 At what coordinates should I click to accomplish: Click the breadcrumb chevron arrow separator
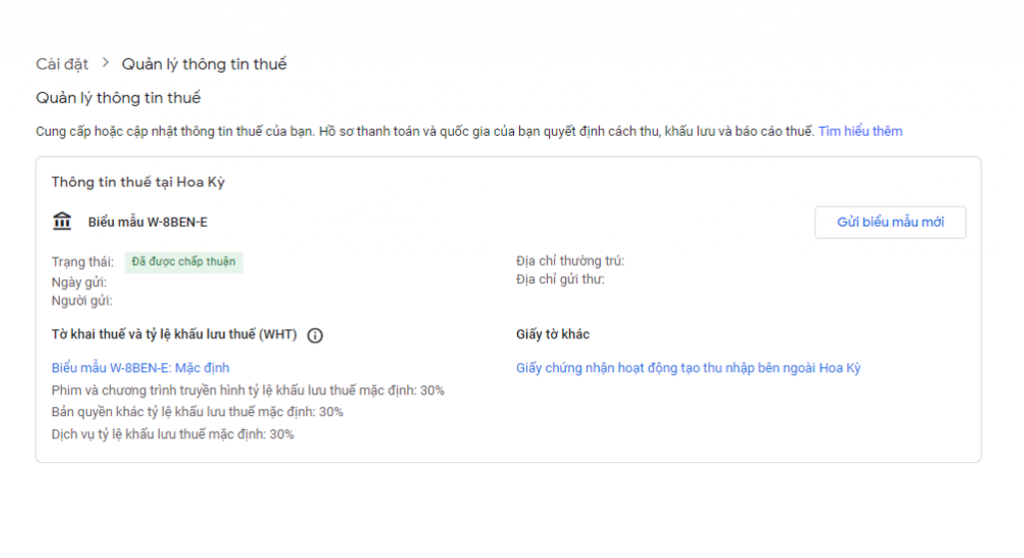(x=105, y=64)
